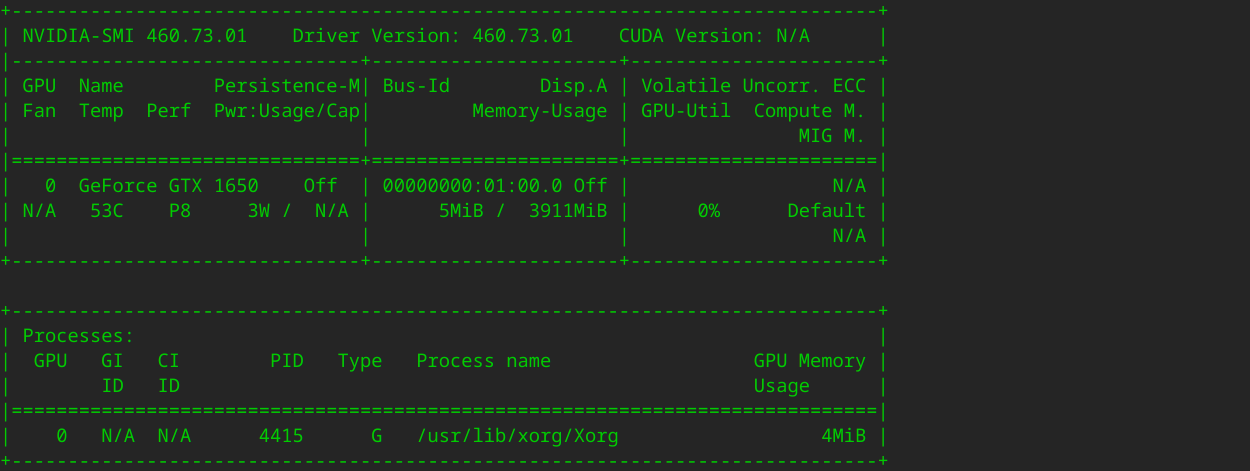The image size is (1250, 471).
Task: Click the CUDA Version N/A text
Action: click(714, 36)
